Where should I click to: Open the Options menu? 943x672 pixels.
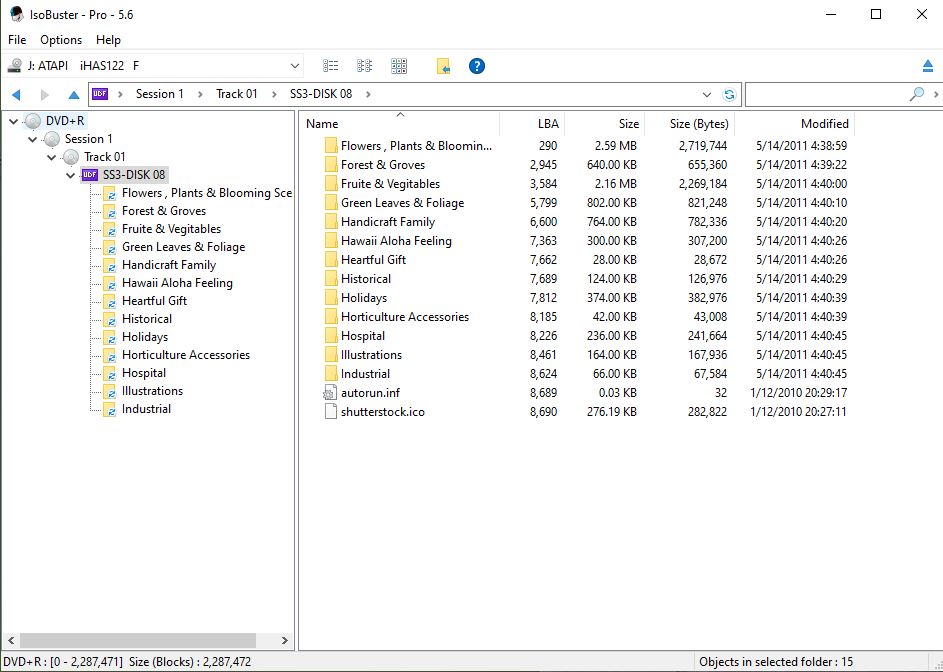point(61,40)
